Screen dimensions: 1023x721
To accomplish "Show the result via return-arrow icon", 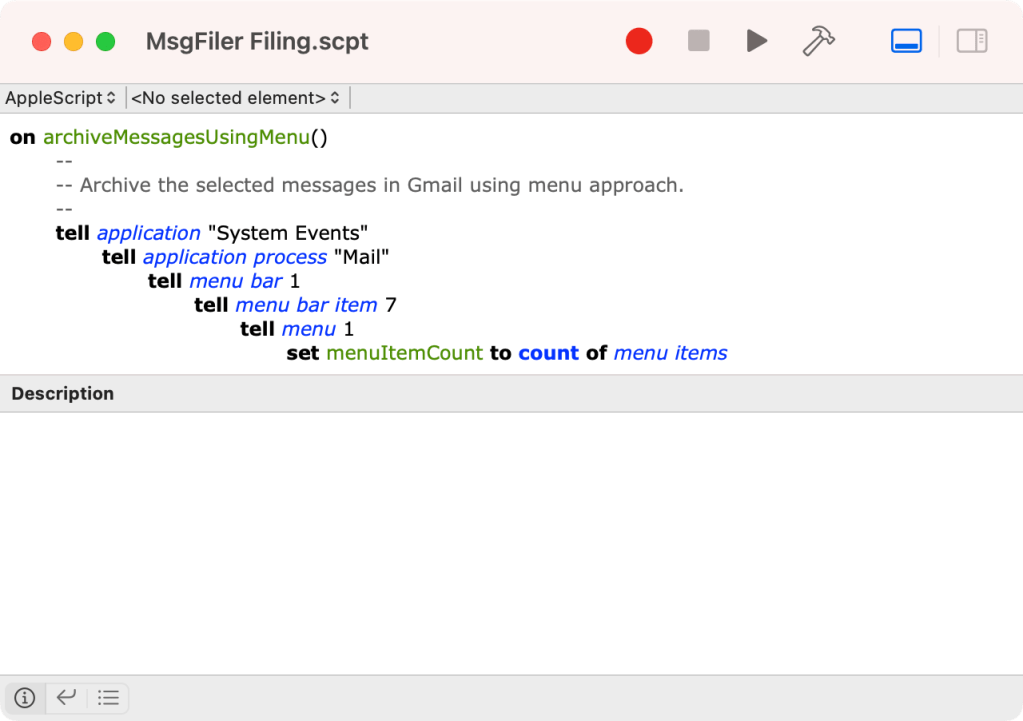I will [67, 698].
